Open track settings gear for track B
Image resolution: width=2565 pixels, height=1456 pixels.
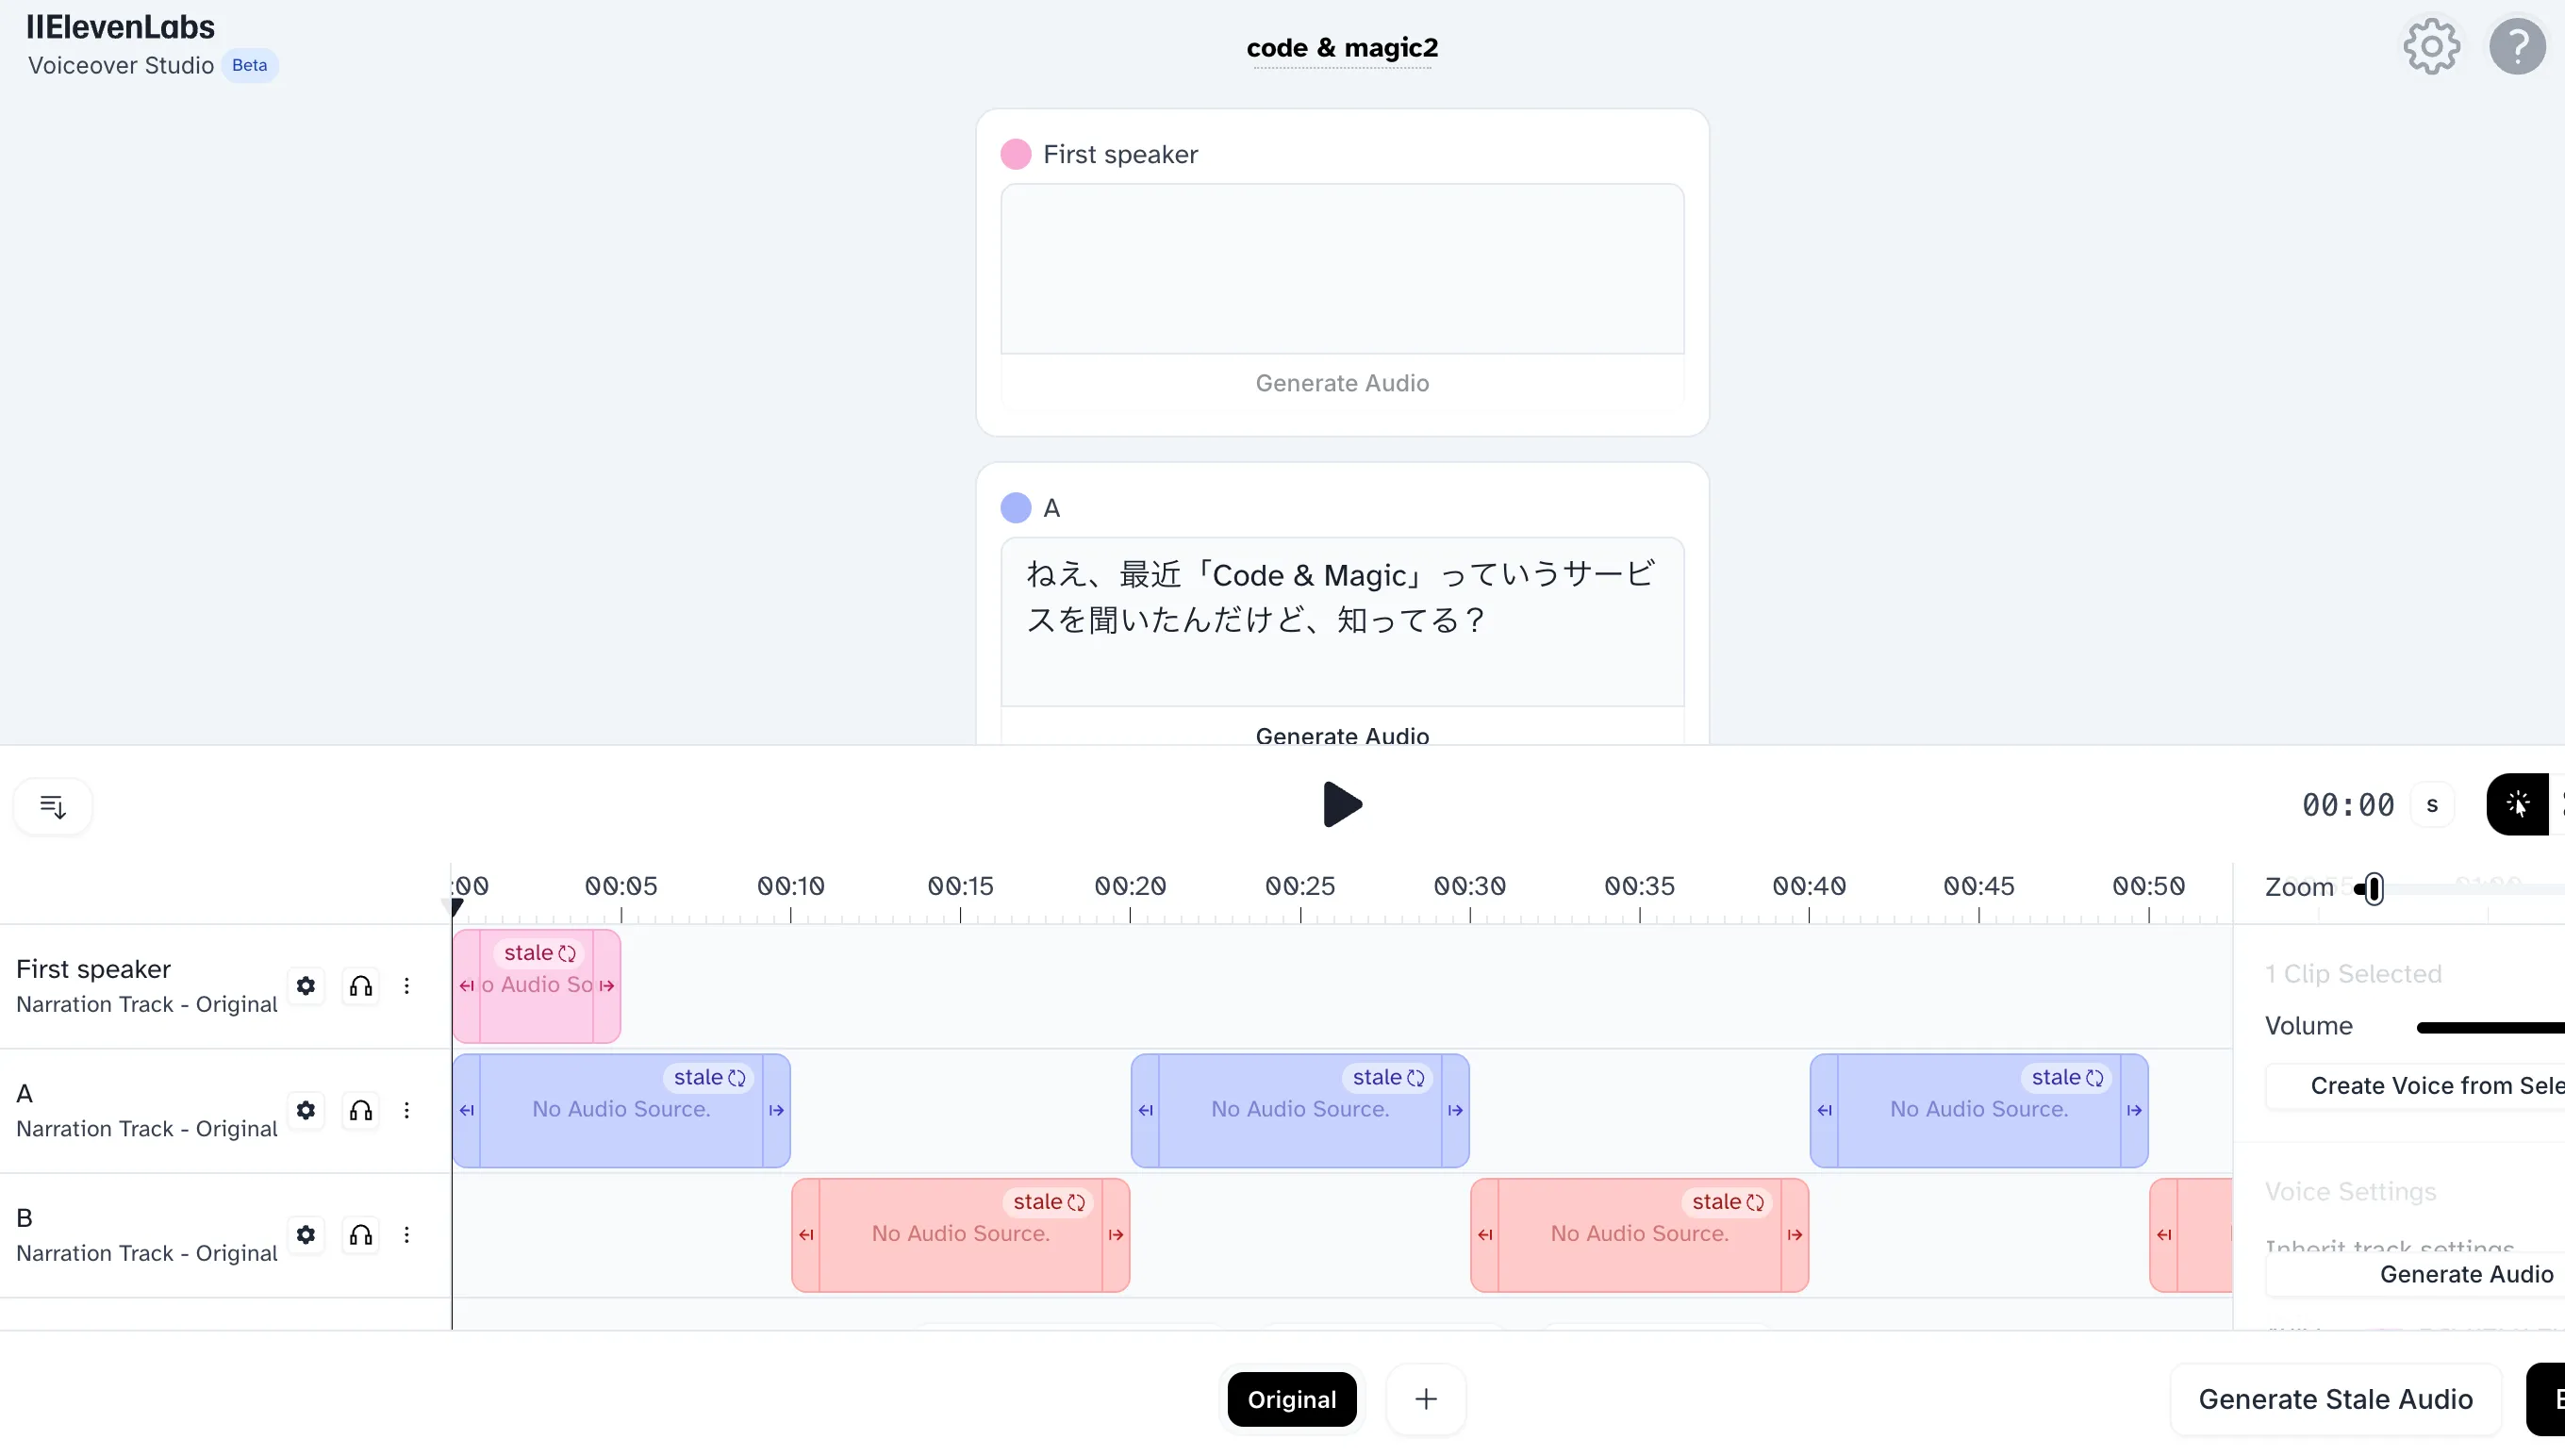[x=306, y=1235]
